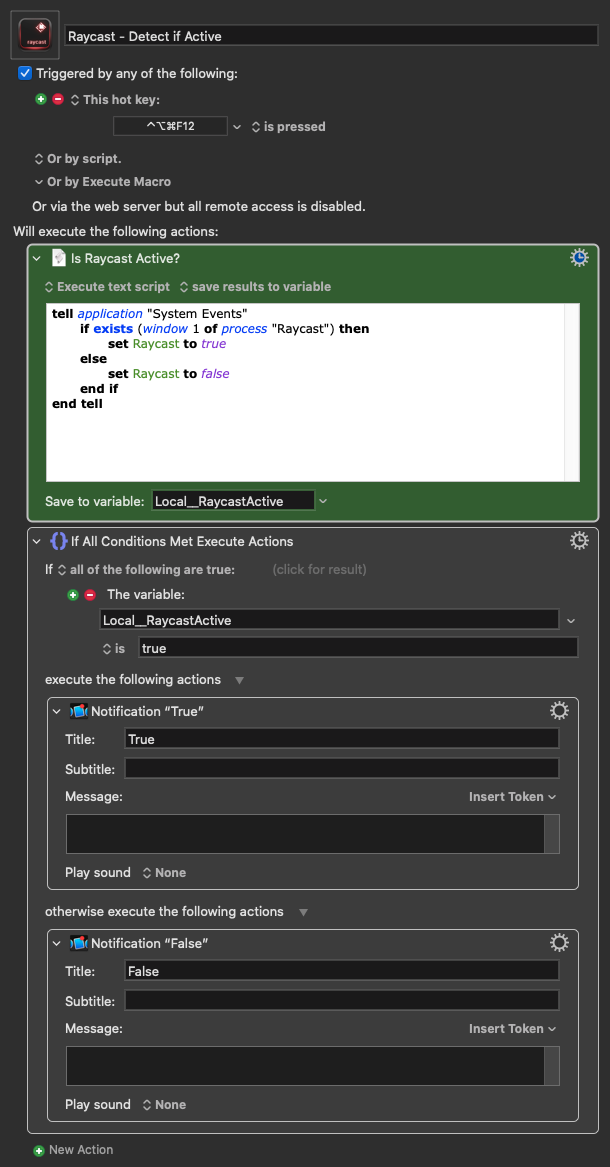Collapse the Notification "False" action
The height and width of the screenshot is (1167, 610).
[x=57, y=944]
